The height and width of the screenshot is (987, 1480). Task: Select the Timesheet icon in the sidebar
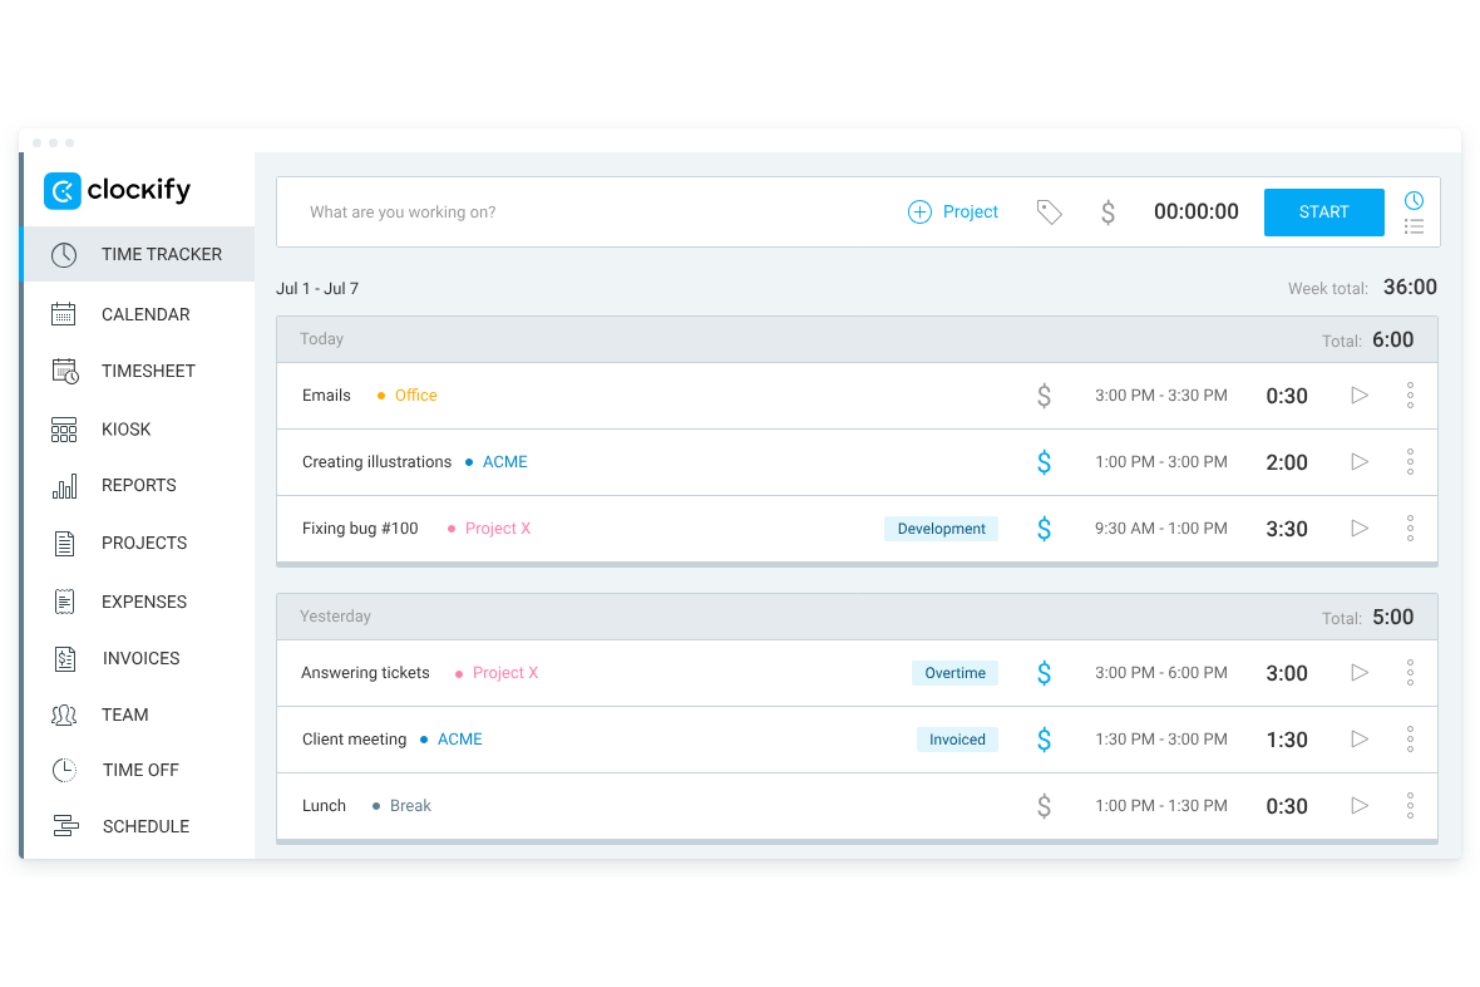pos(64,371)
